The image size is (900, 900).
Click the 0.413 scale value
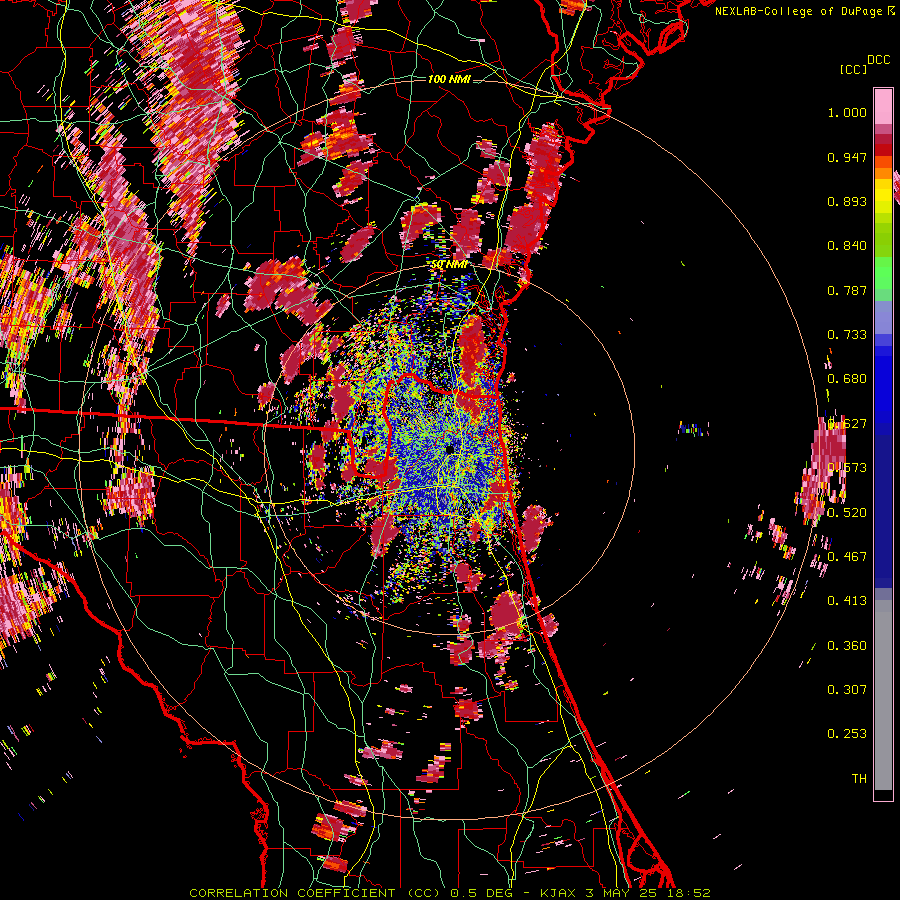click(847, 601)
